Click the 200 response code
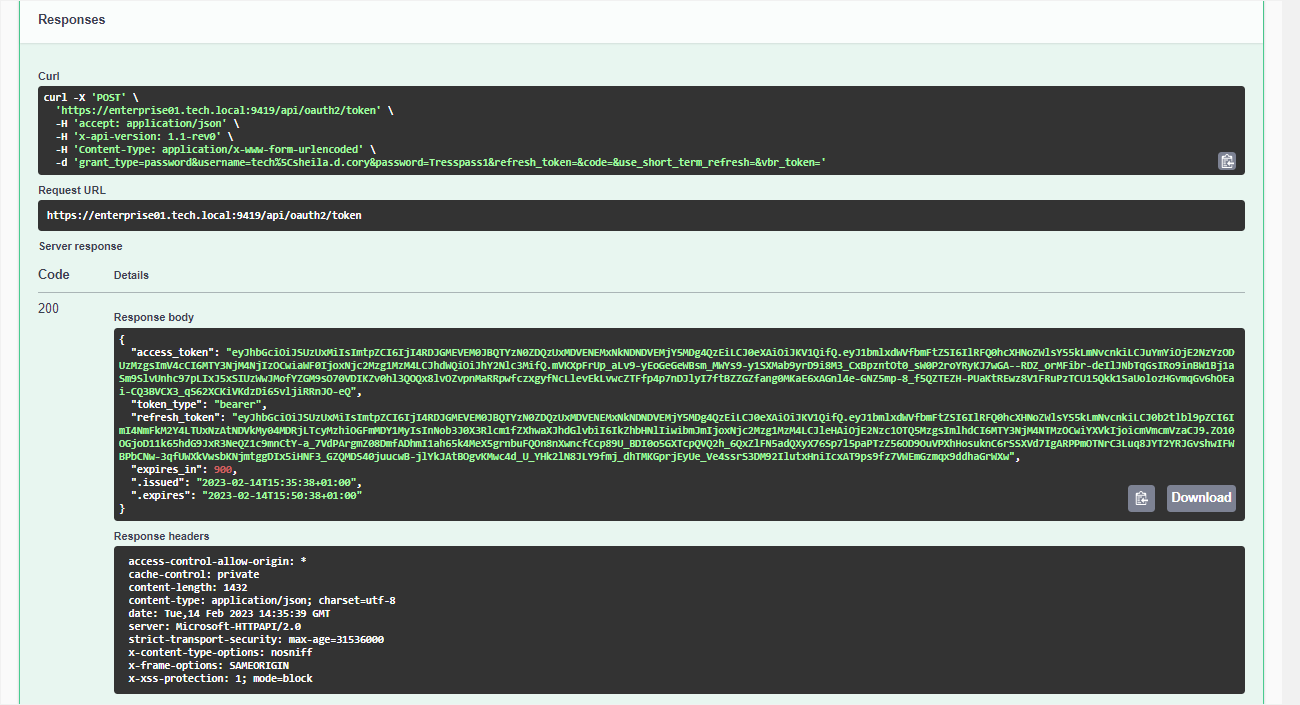 48,308
